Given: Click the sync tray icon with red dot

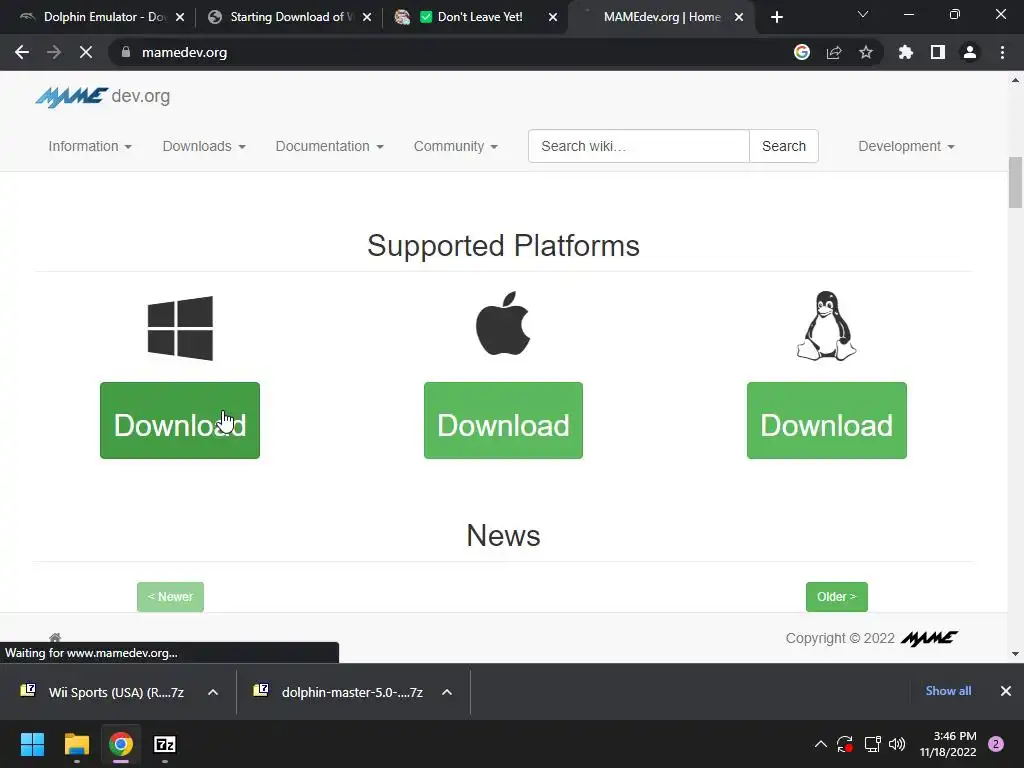Looking at the screenshot, I should (845, 744).
